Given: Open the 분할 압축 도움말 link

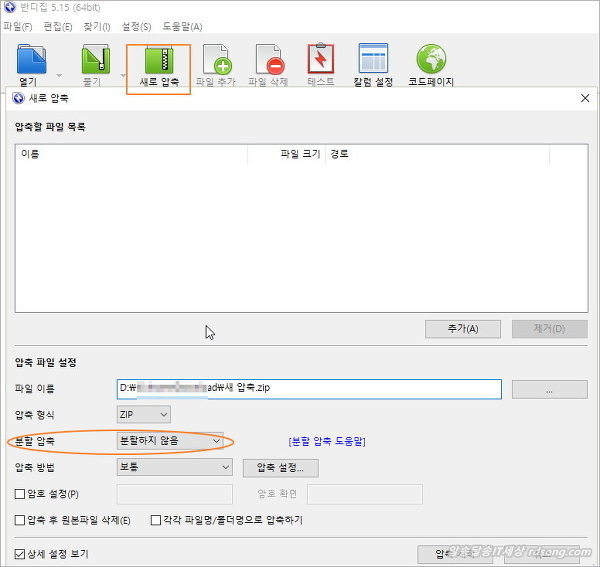Looking at the screenshot, I should point(327,441).
